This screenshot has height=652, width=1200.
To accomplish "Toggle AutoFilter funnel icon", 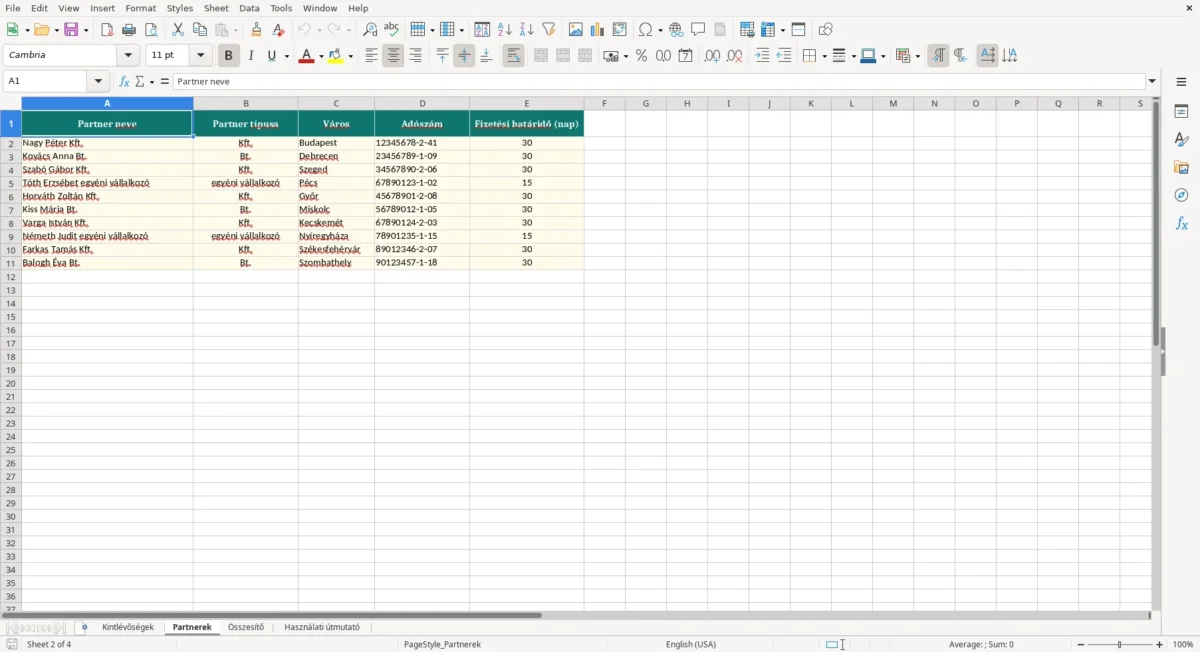I will [549, 30].
